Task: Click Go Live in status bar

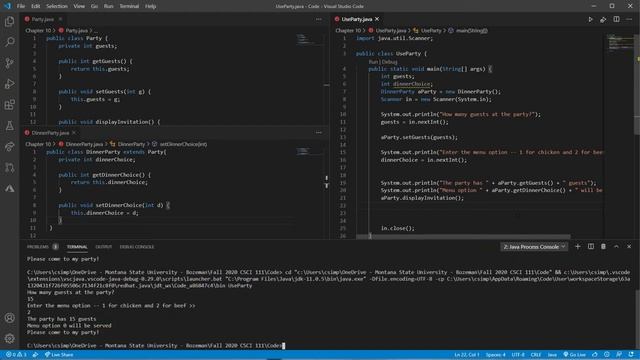Action: pyautogui.click(x=574, y=355)
